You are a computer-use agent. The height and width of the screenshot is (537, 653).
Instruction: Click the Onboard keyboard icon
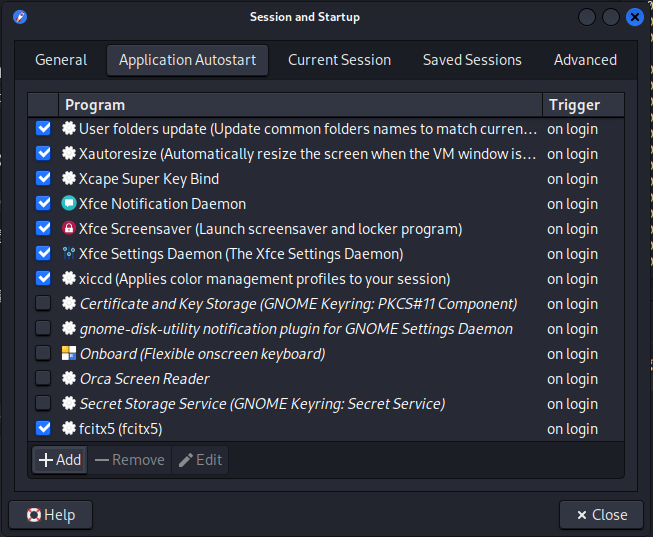pyautogui.click(x=69, y=353)
